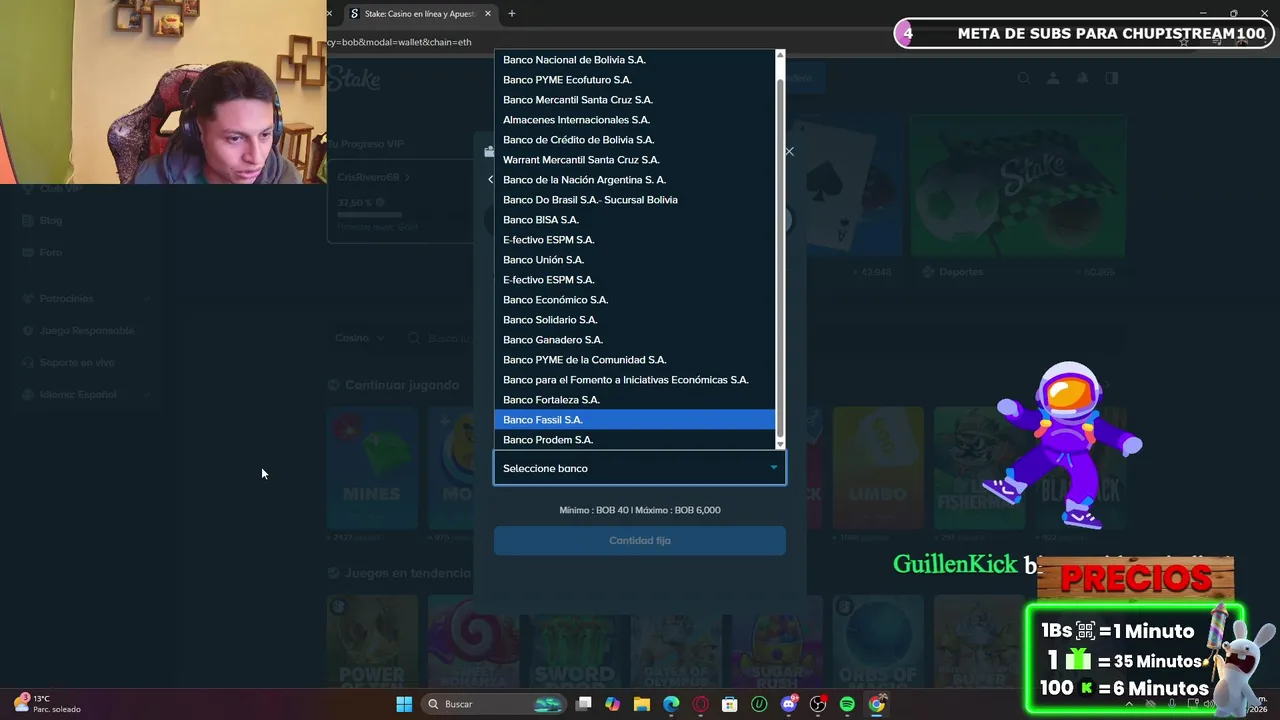Open Opera browser from the taskbar
1280x720 pixels.
coord(700,704)
